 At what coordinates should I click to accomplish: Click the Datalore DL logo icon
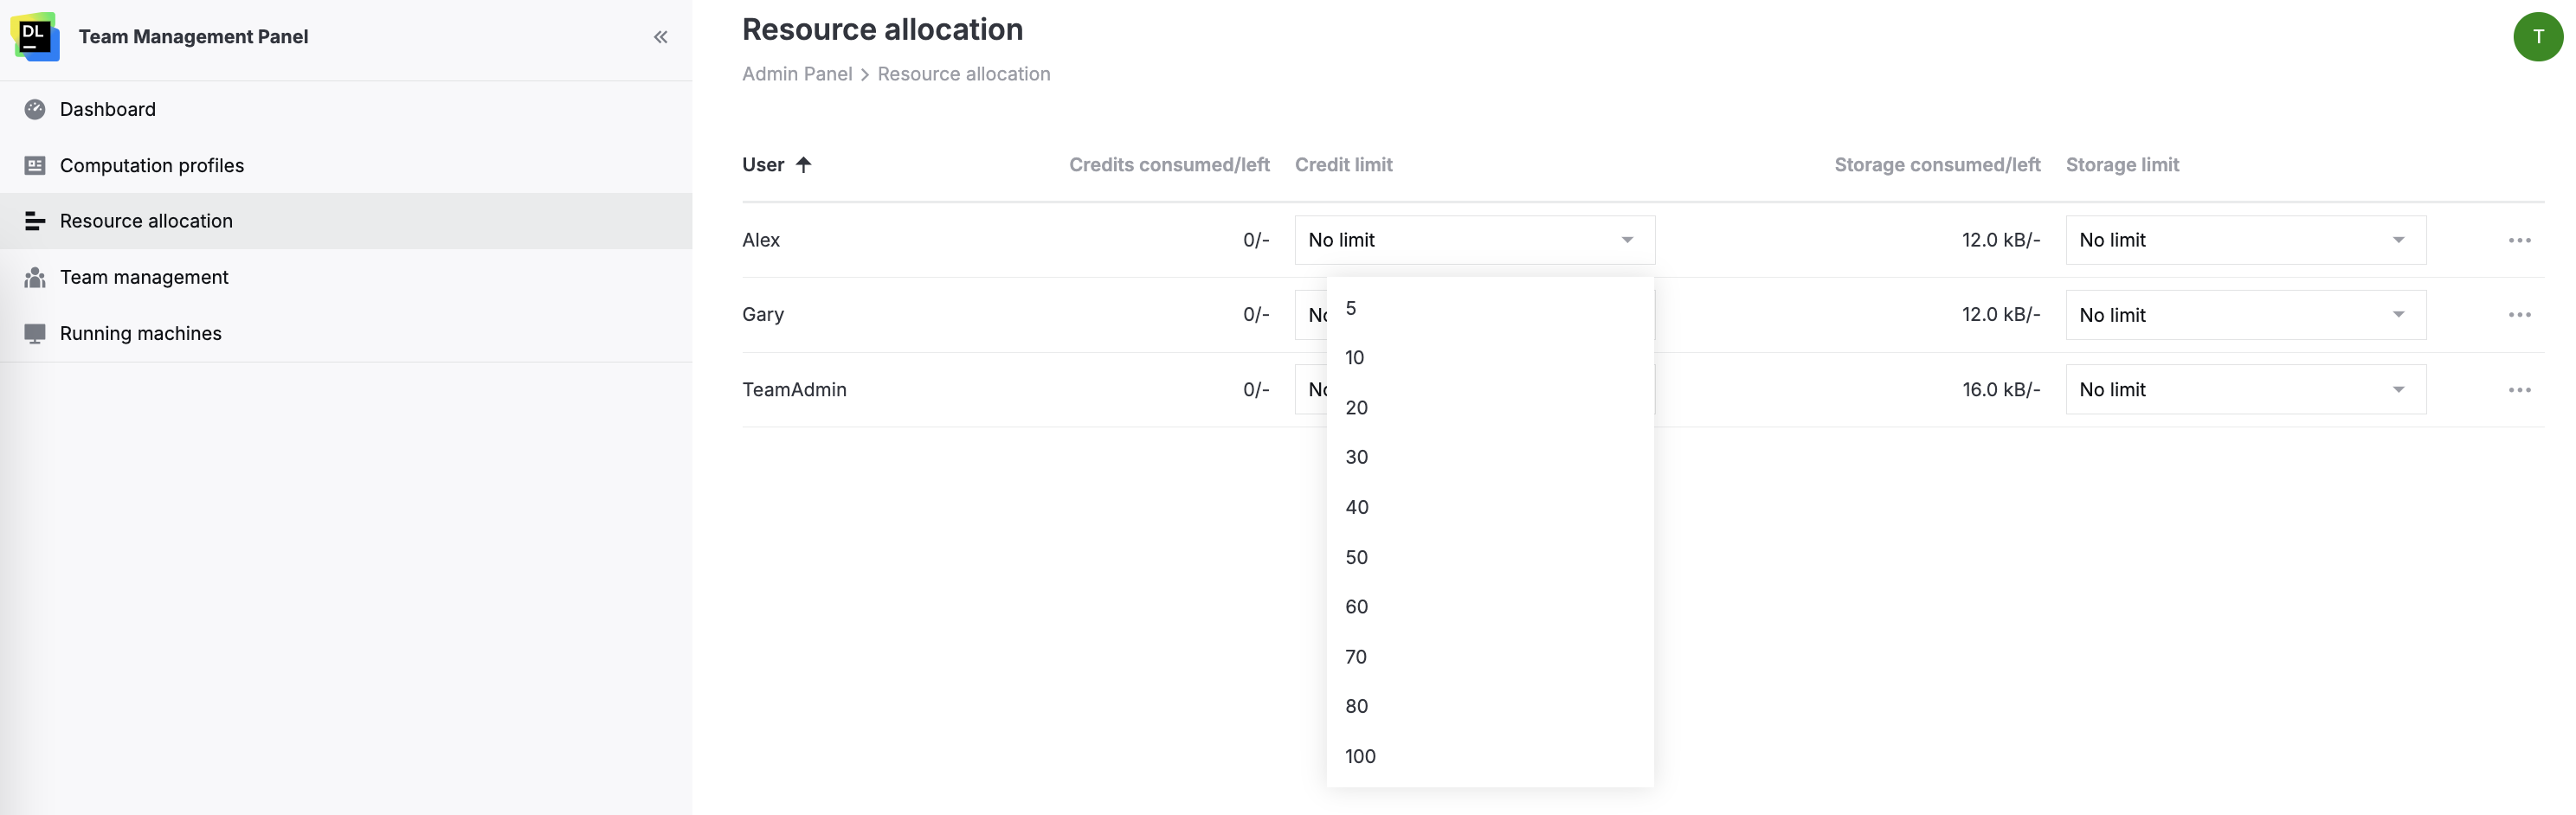(x=35, y=37)
